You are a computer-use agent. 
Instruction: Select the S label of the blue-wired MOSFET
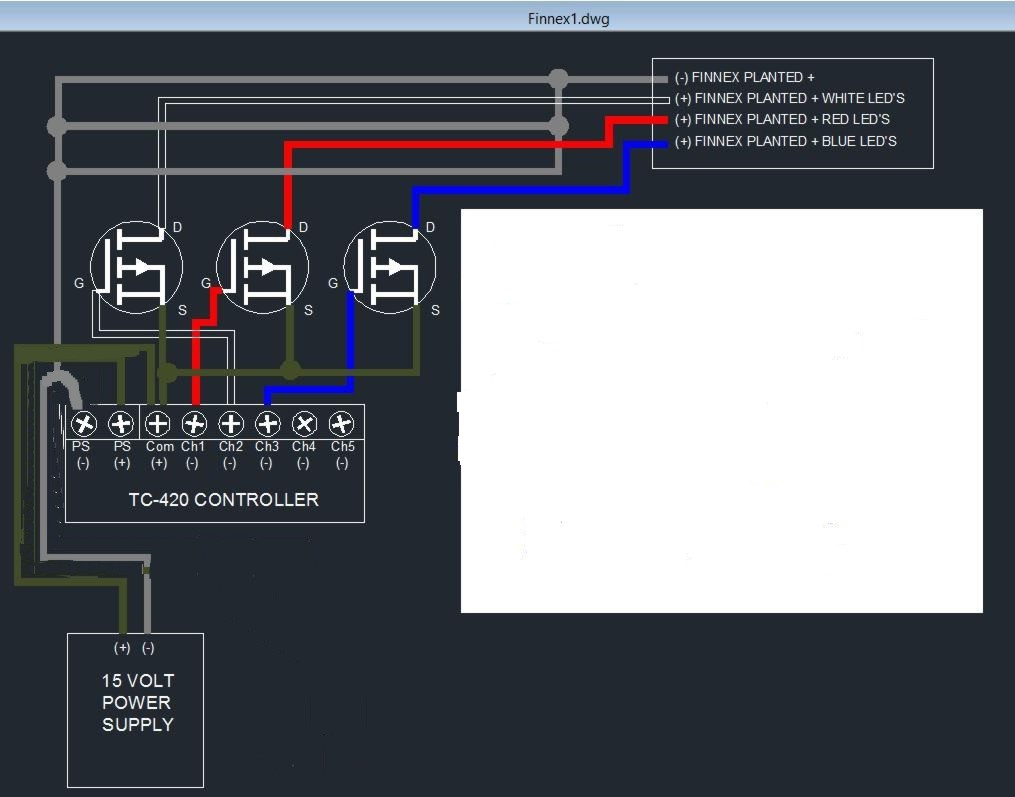point(436,310)
